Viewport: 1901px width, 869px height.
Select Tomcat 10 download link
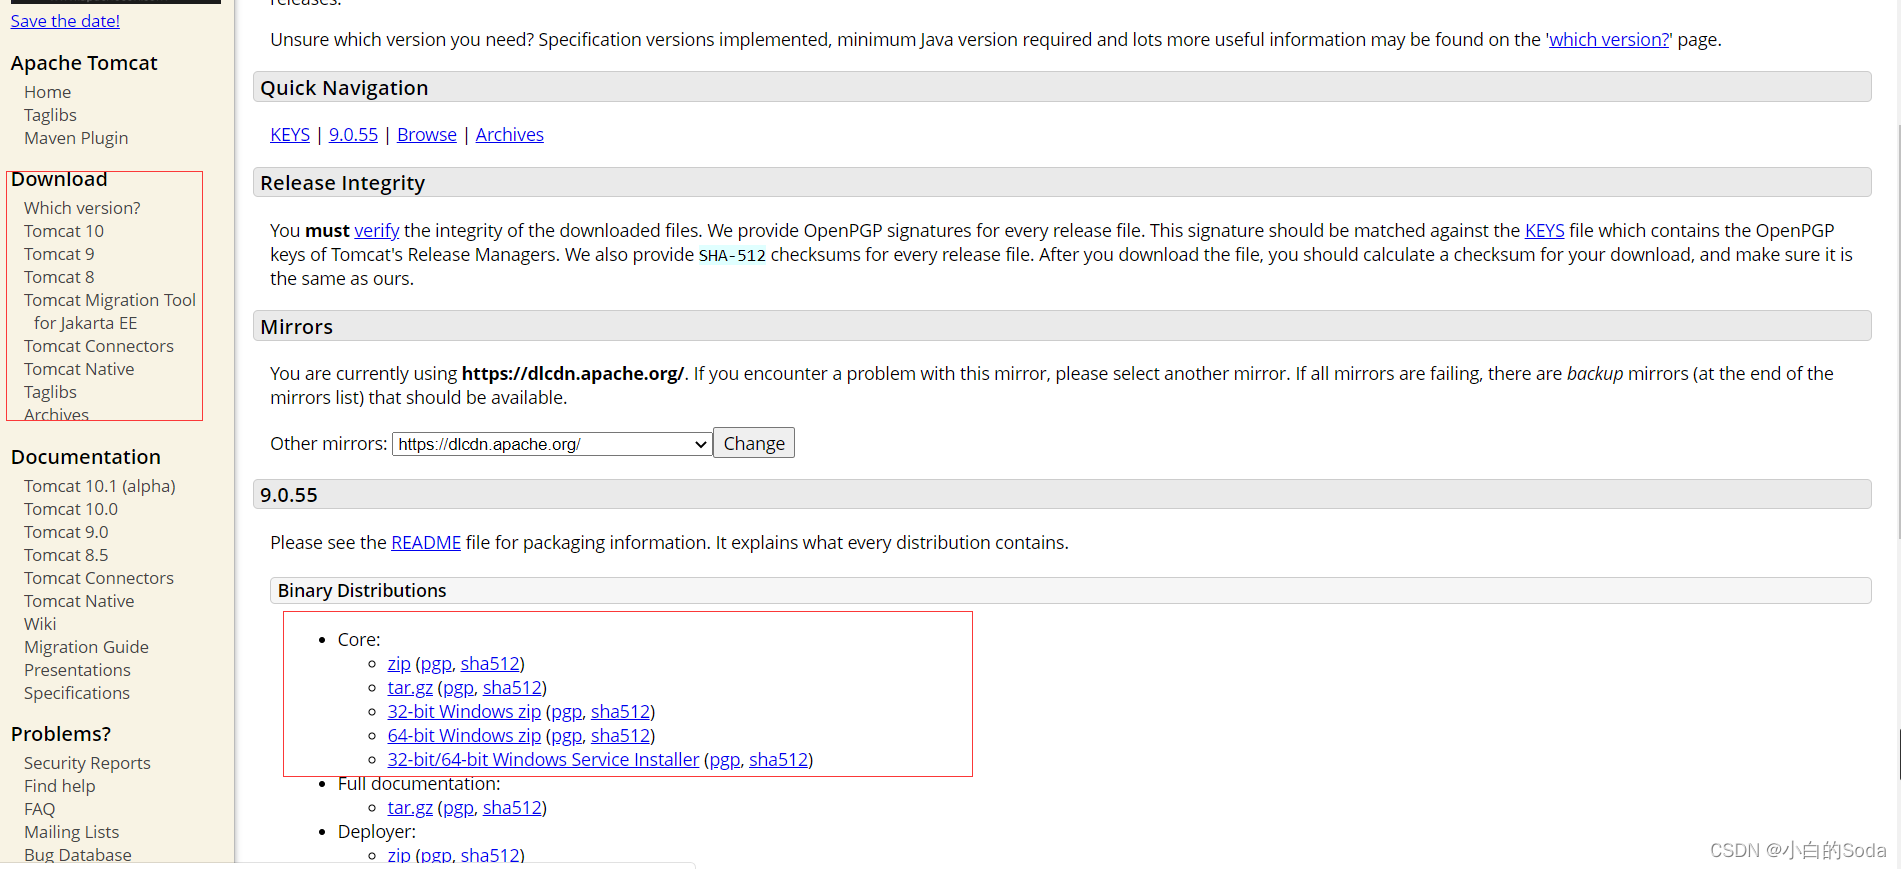(64, 231)
